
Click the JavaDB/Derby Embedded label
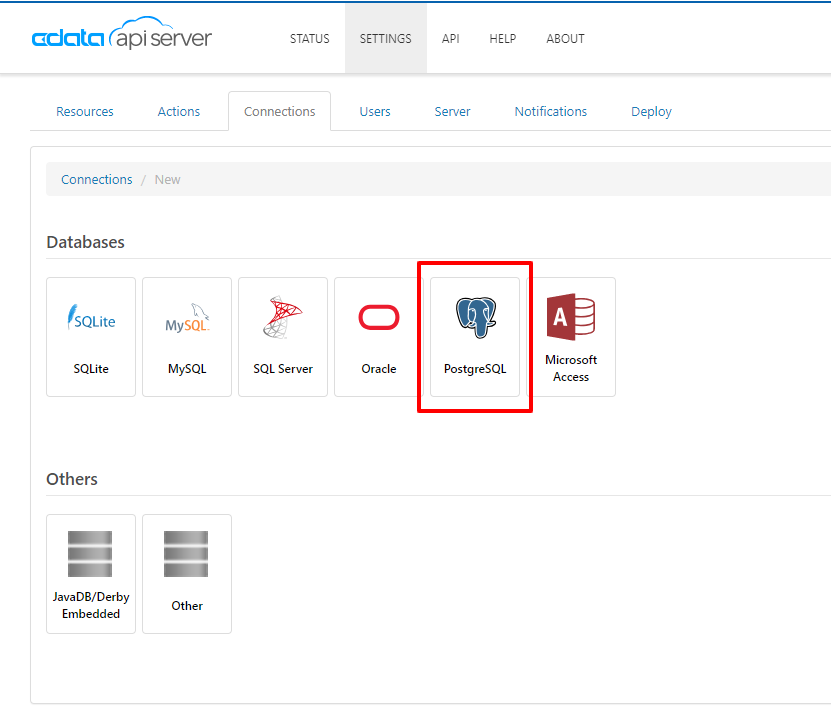91,605
